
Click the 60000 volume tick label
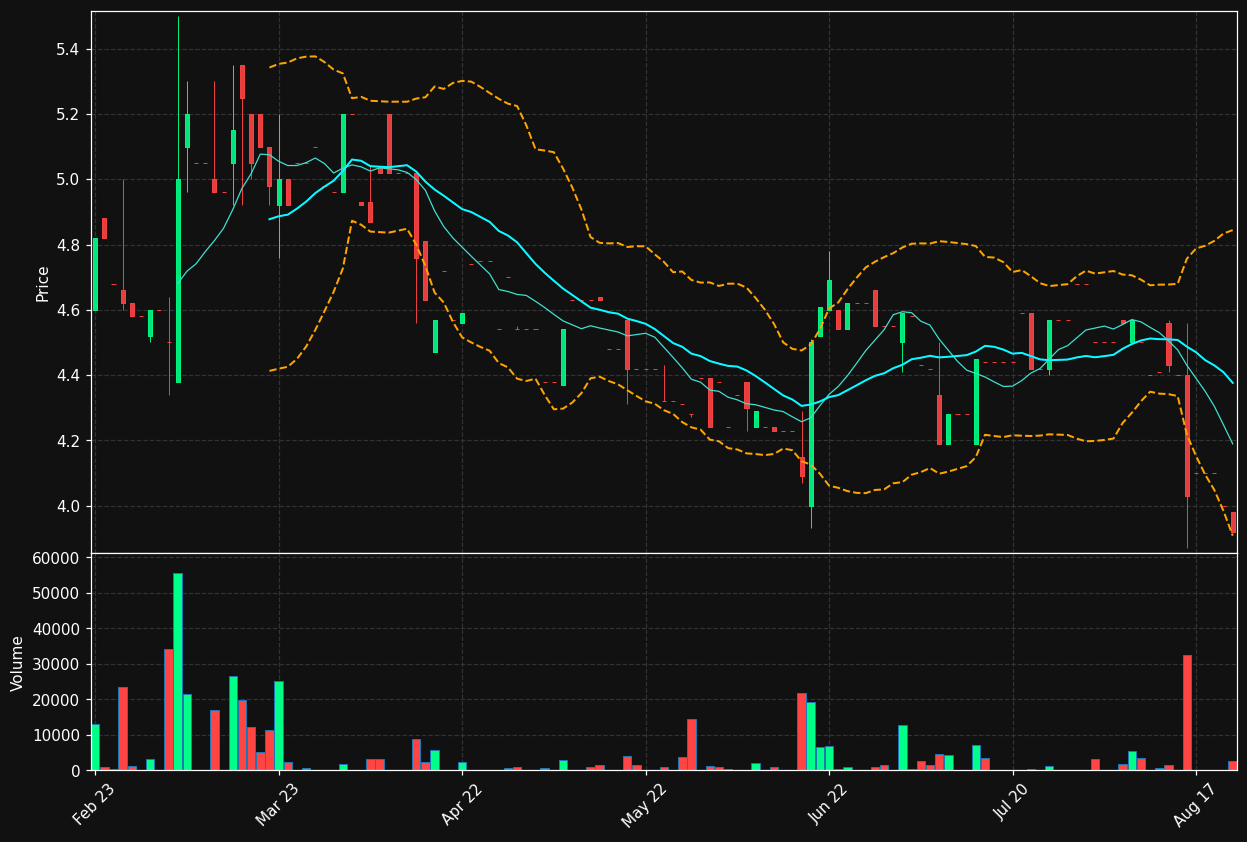pyautogui.click(x=58, y=558)
